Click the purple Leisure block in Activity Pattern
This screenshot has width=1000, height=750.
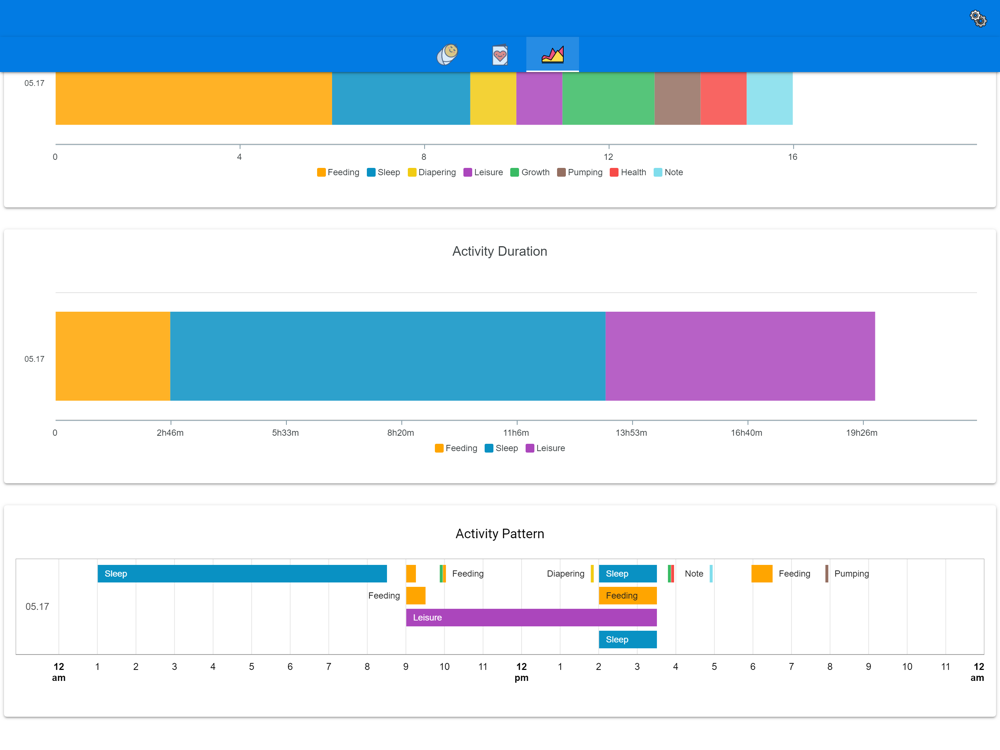click(x=531, y=618)
